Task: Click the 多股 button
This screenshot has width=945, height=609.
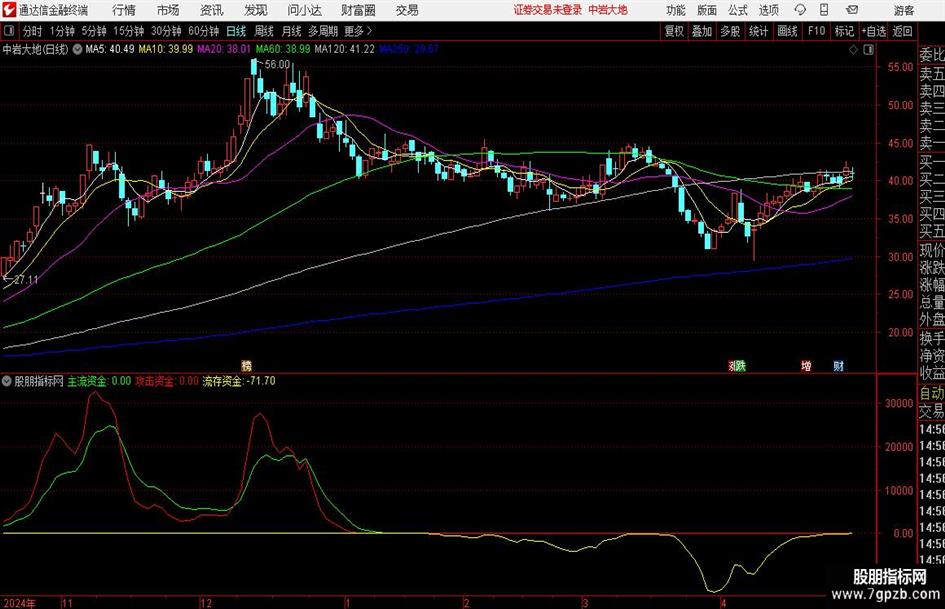Action: point(730,31)
